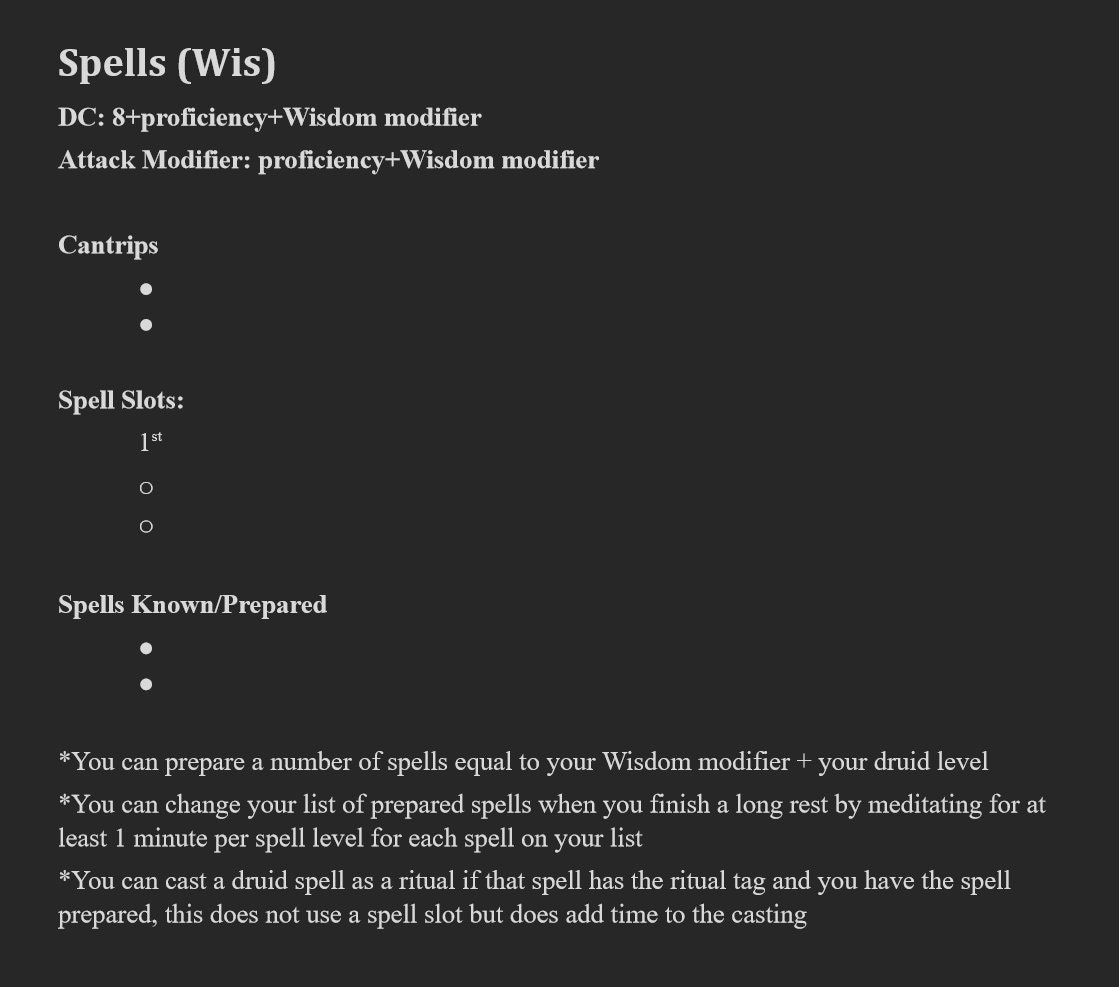Select the Cantrips heading
Image resolution: width=1119 pixels, height=987 pixels.
click(108, 246)
